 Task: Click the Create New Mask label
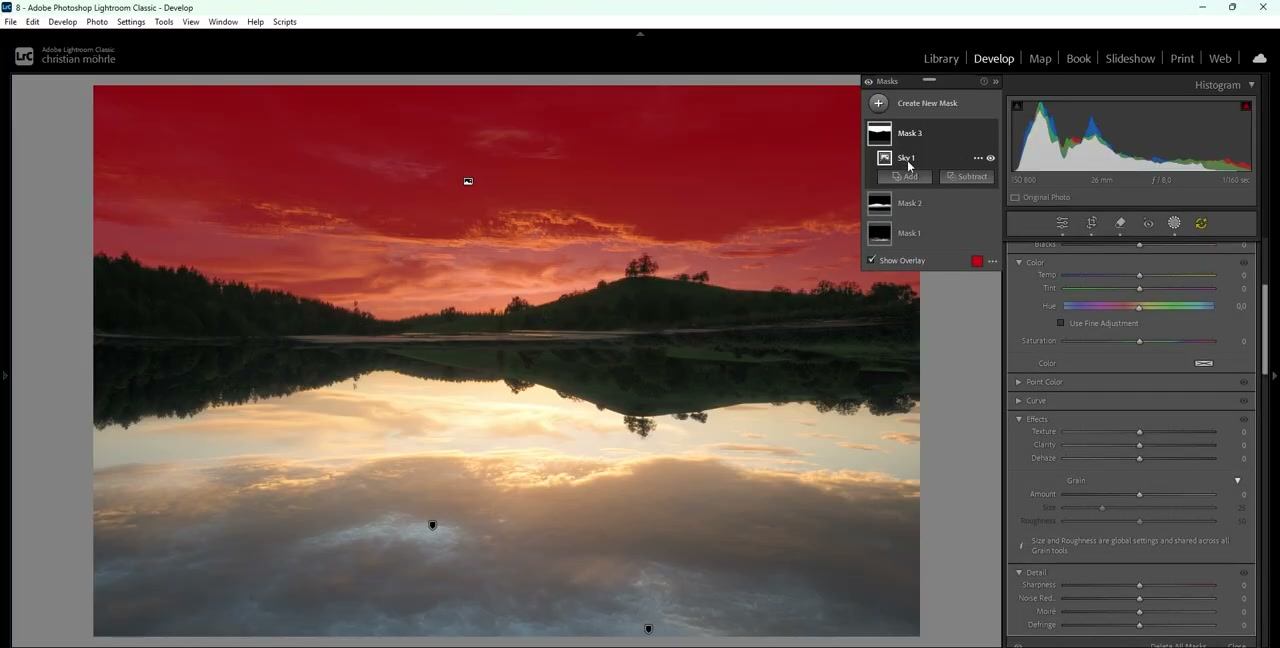click(x=927, y=103)
